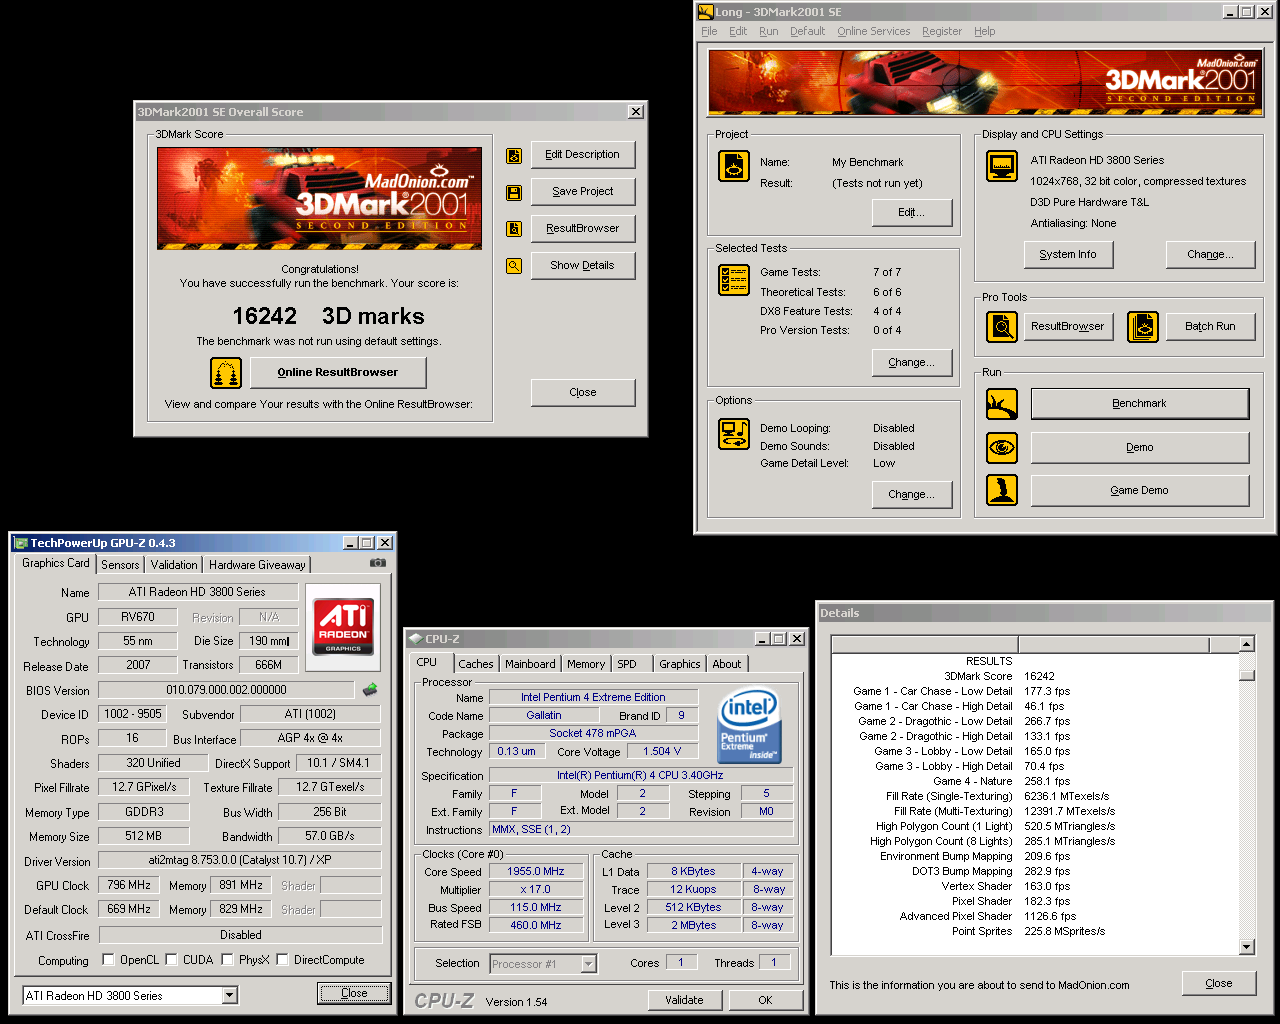The width and height of the screenshot is (1280, 1024).
Task: Click the 3DMark2001 SE title bar icon
Action: point(706,11)
